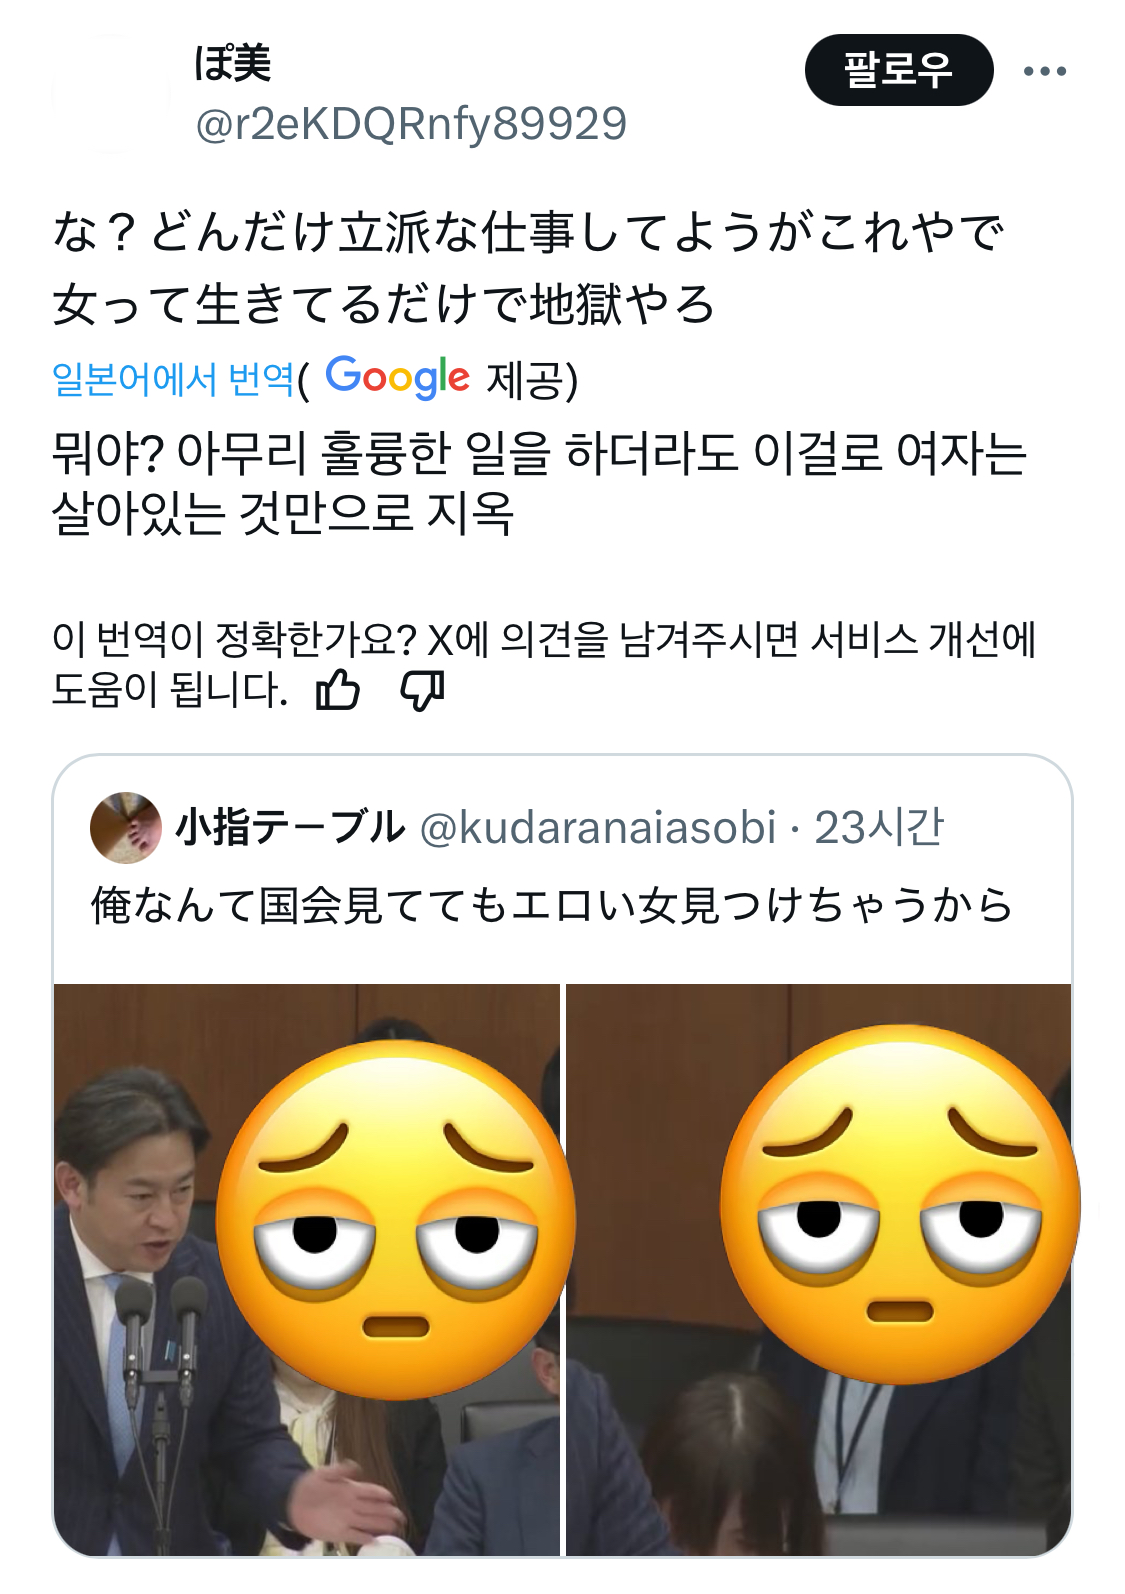Tap the emoji on the left image
This screenshot has width=1125, height=1594.
(x=396, y=1219)
